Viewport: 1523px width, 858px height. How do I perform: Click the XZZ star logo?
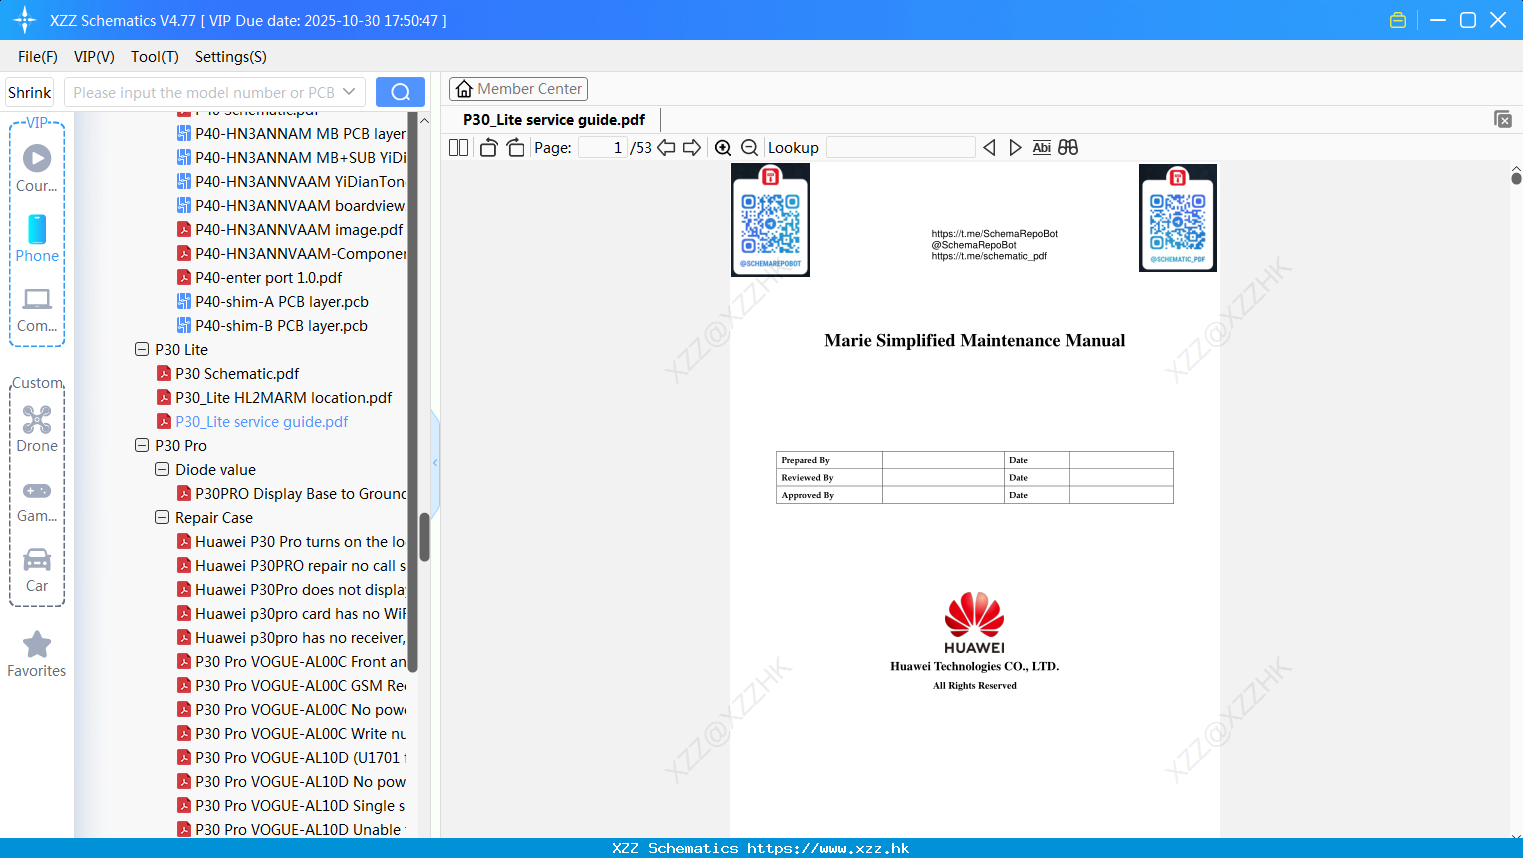pyautogui.click(x=24, y=20)
